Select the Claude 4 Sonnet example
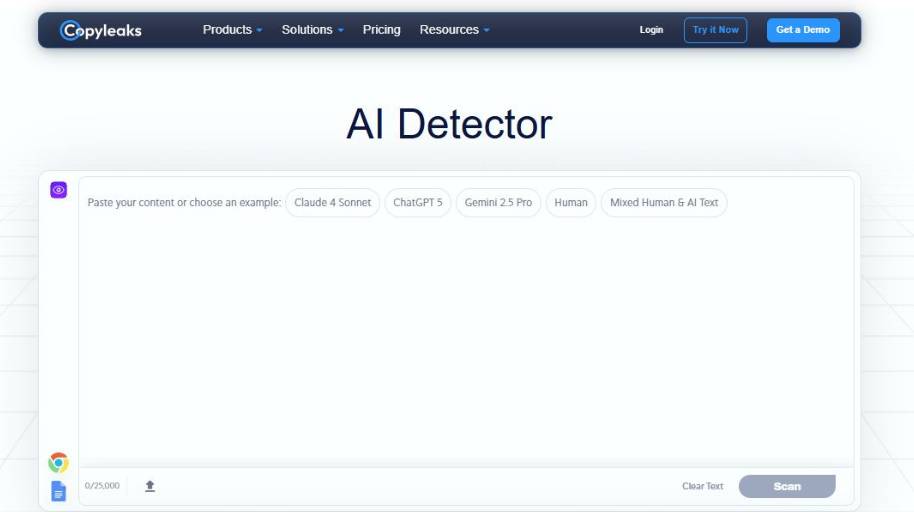Viewport: 914px width, 512px height. [332, 202]
